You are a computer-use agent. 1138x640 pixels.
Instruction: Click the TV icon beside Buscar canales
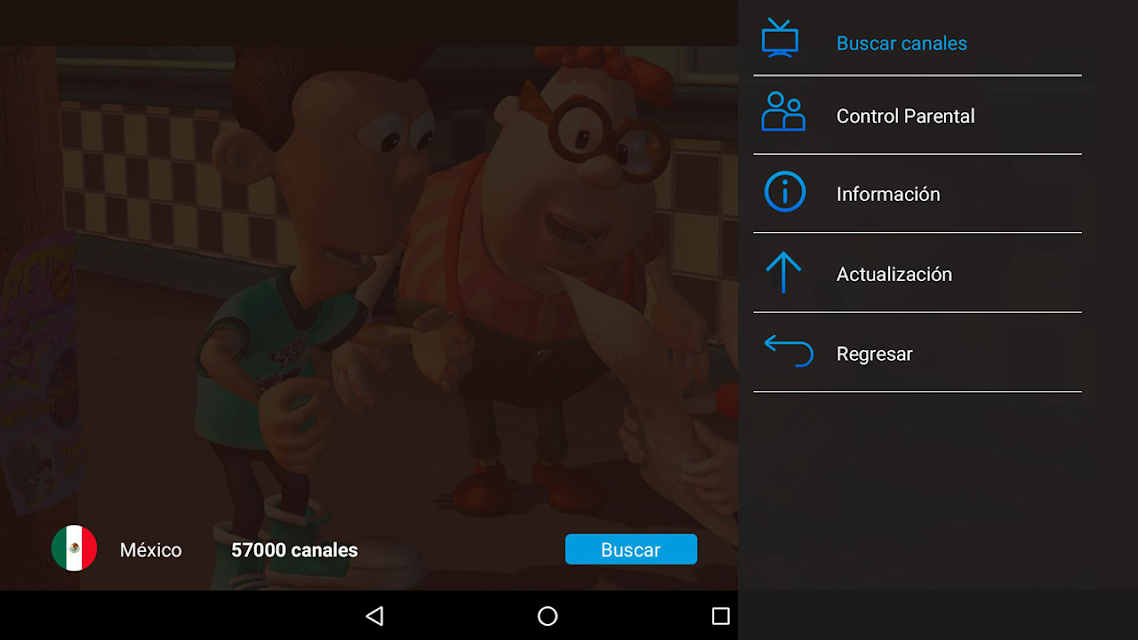point(780,38)
